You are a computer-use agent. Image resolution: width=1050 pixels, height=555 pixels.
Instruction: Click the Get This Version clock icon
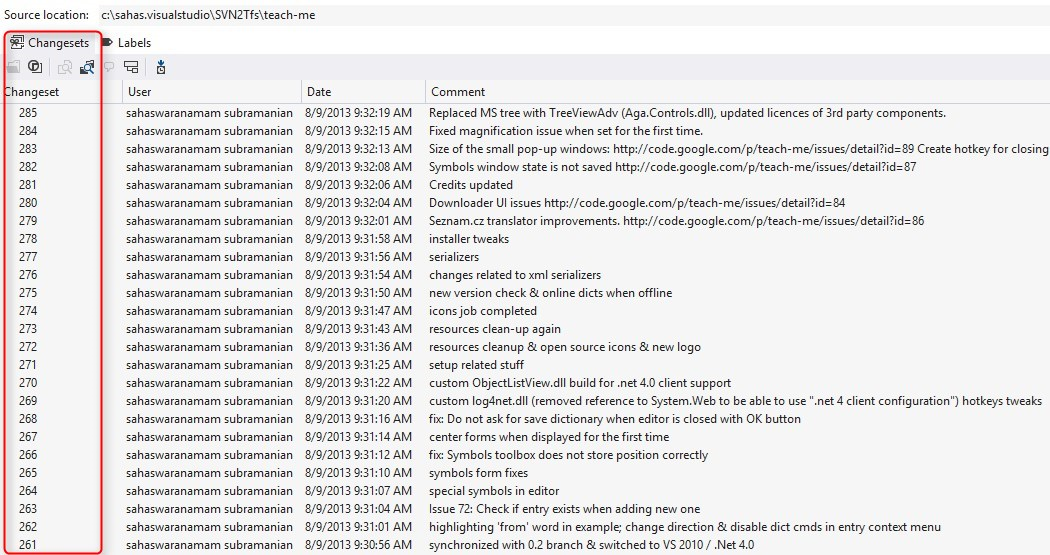pyautogui.click(x=161, y=67)
